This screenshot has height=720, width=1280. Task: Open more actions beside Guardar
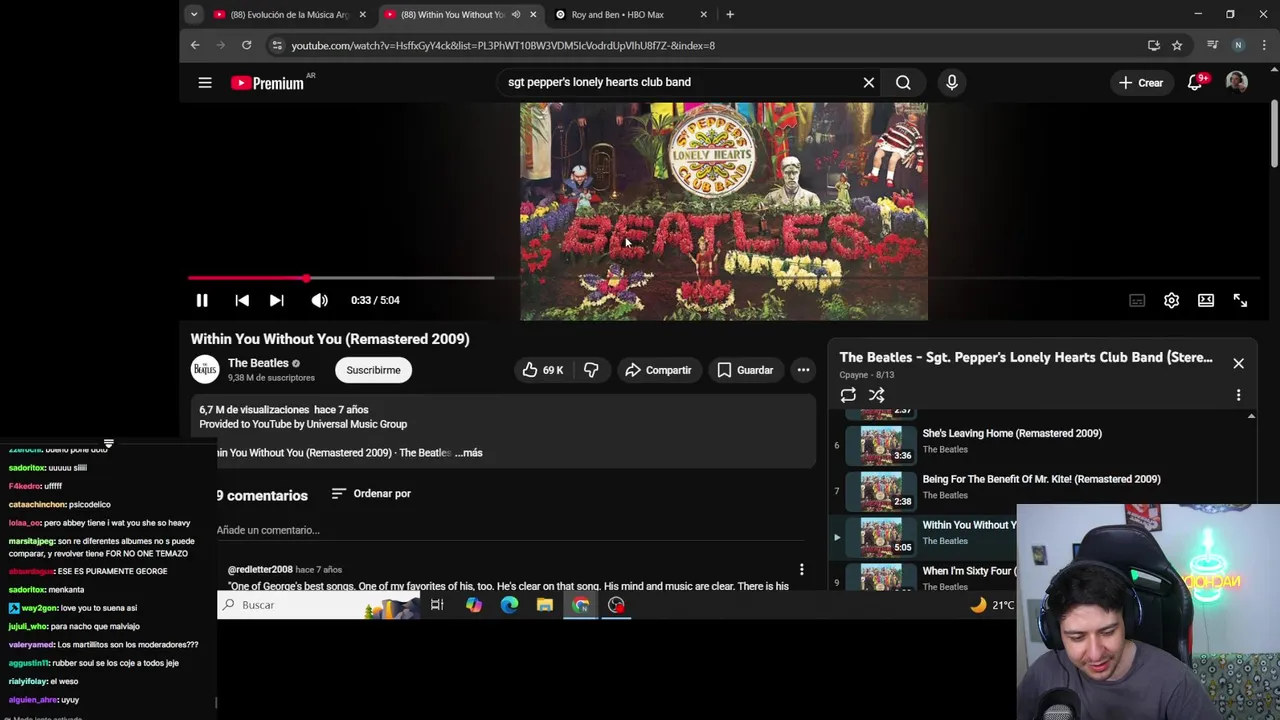tap(803, 370)
